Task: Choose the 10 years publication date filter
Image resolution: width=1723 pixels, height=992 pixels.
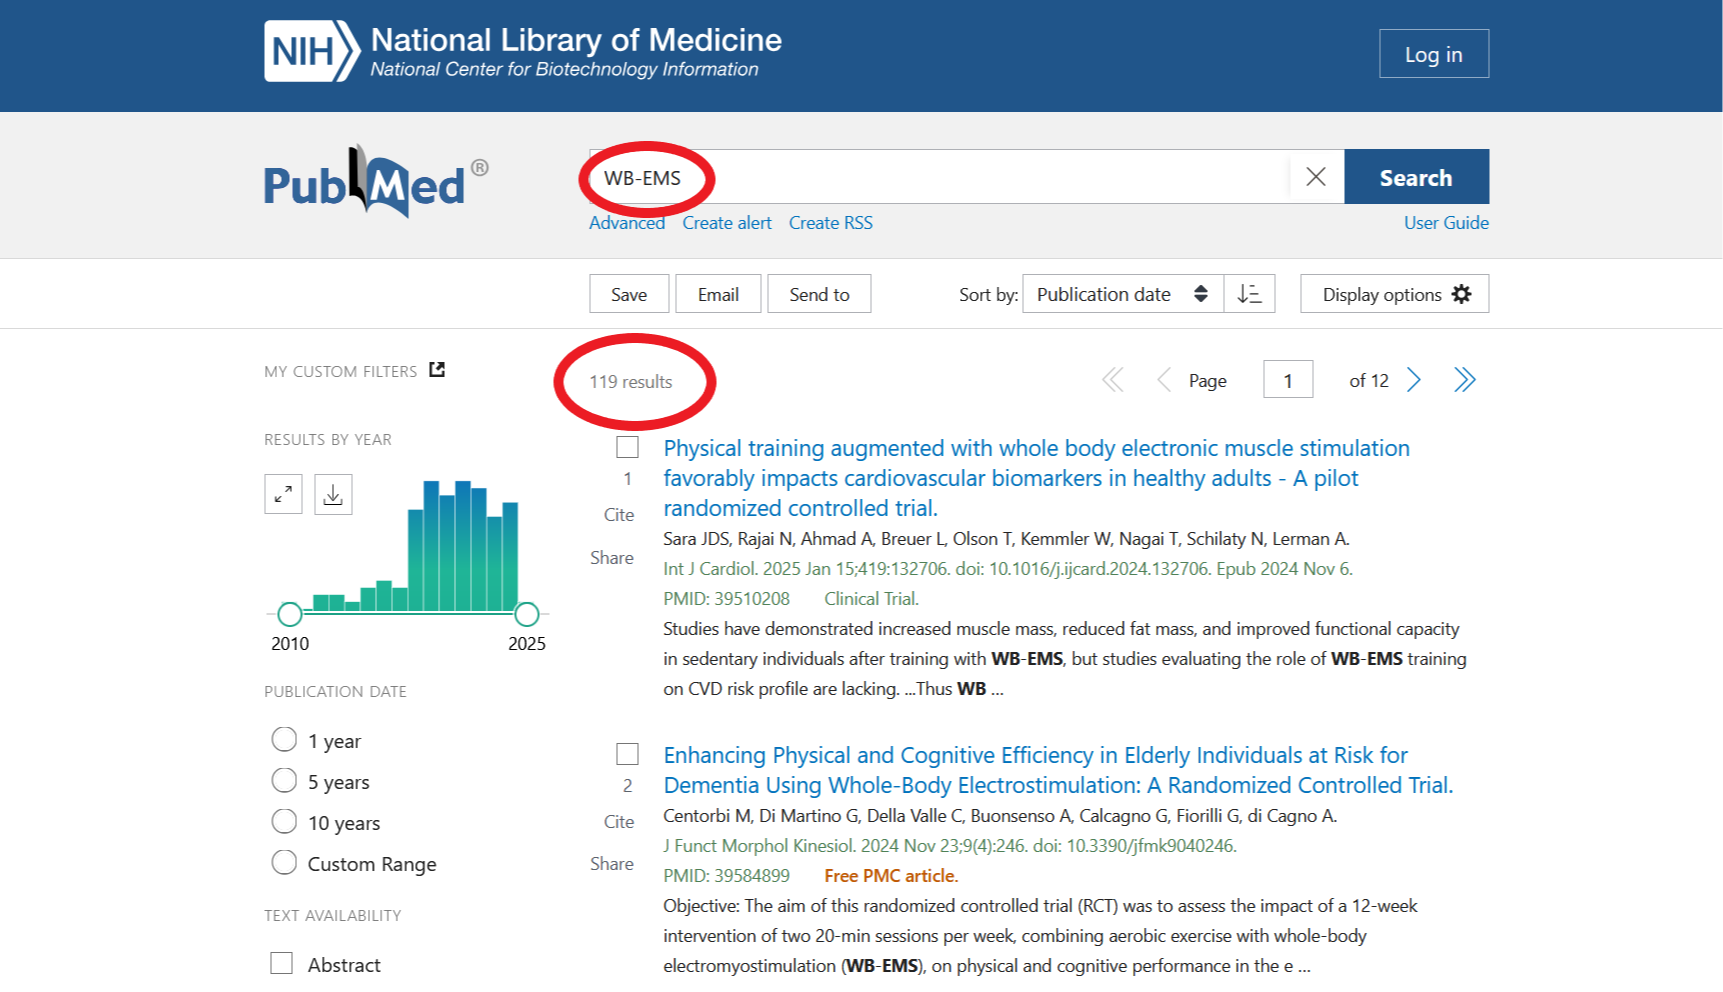Action: pyautogui.click(x=284, y=821)
